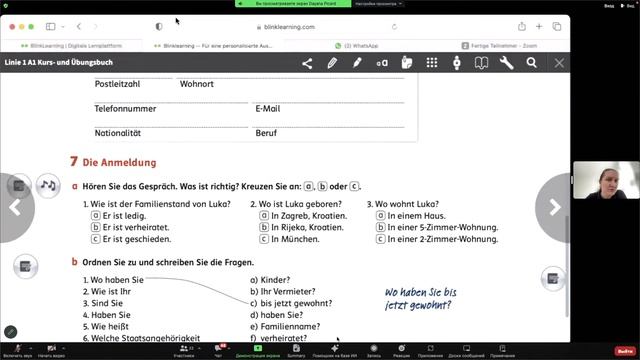
Task: Expand participants options arrow
Action: [x=199, y=348]
